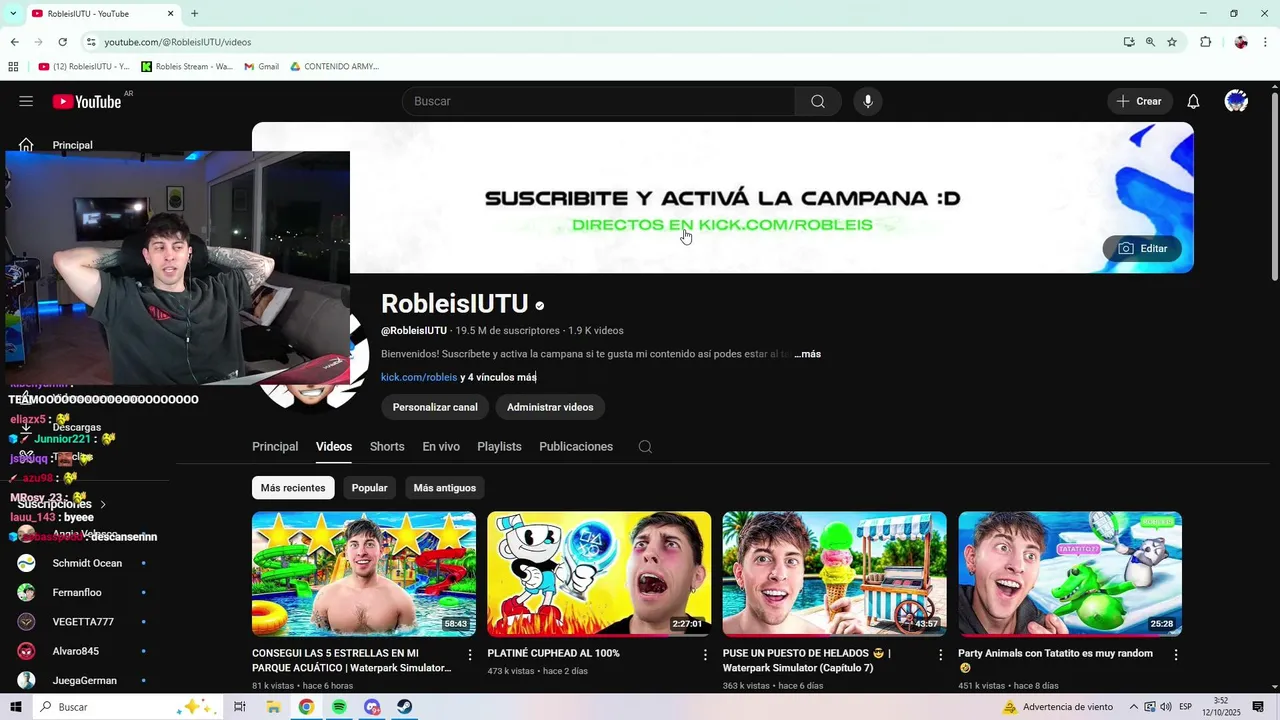The width and height of the screenshot is (1280, 720).
Task: Select the Popular filter chip
Action: pos(369,488)
